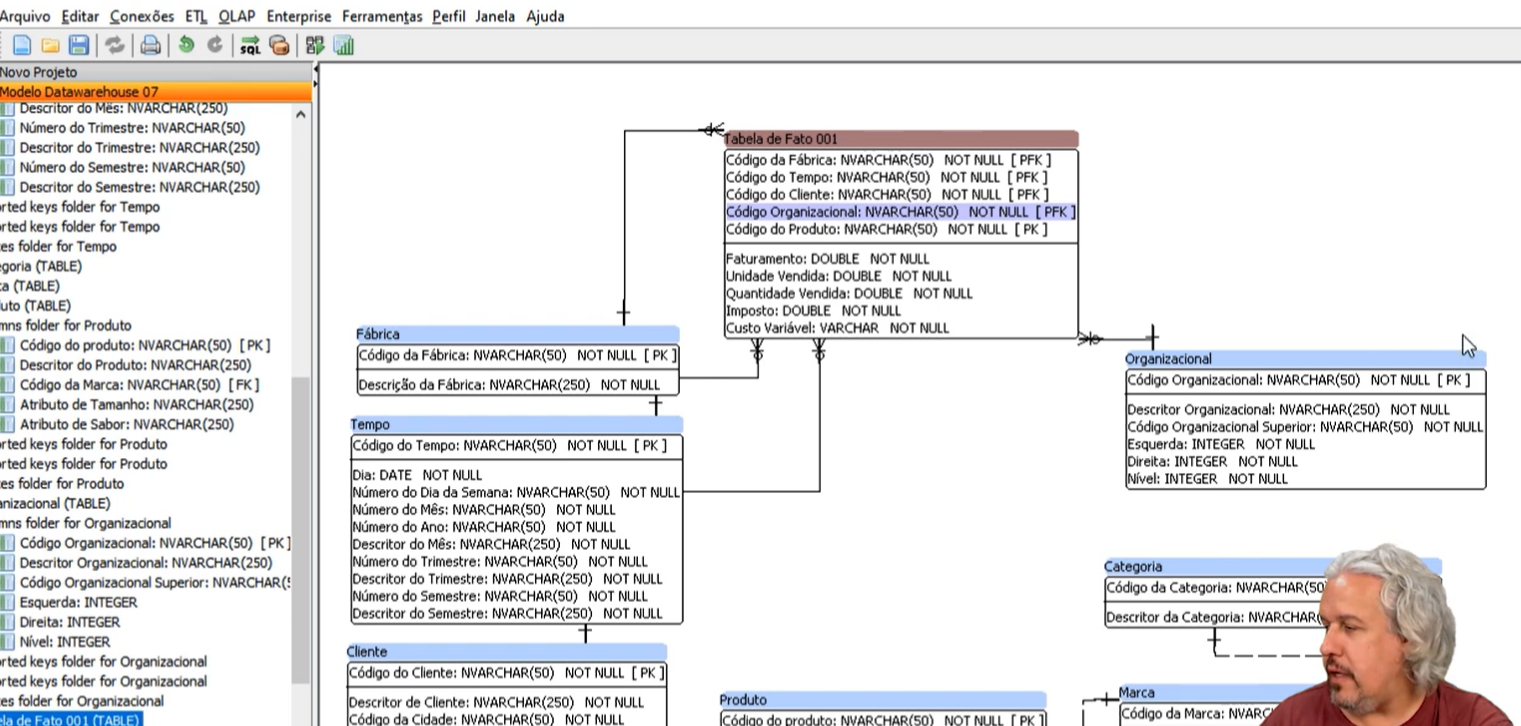The image size is (1521, 726).
Task: Open the Perfil menu
Action: [449, 16]
